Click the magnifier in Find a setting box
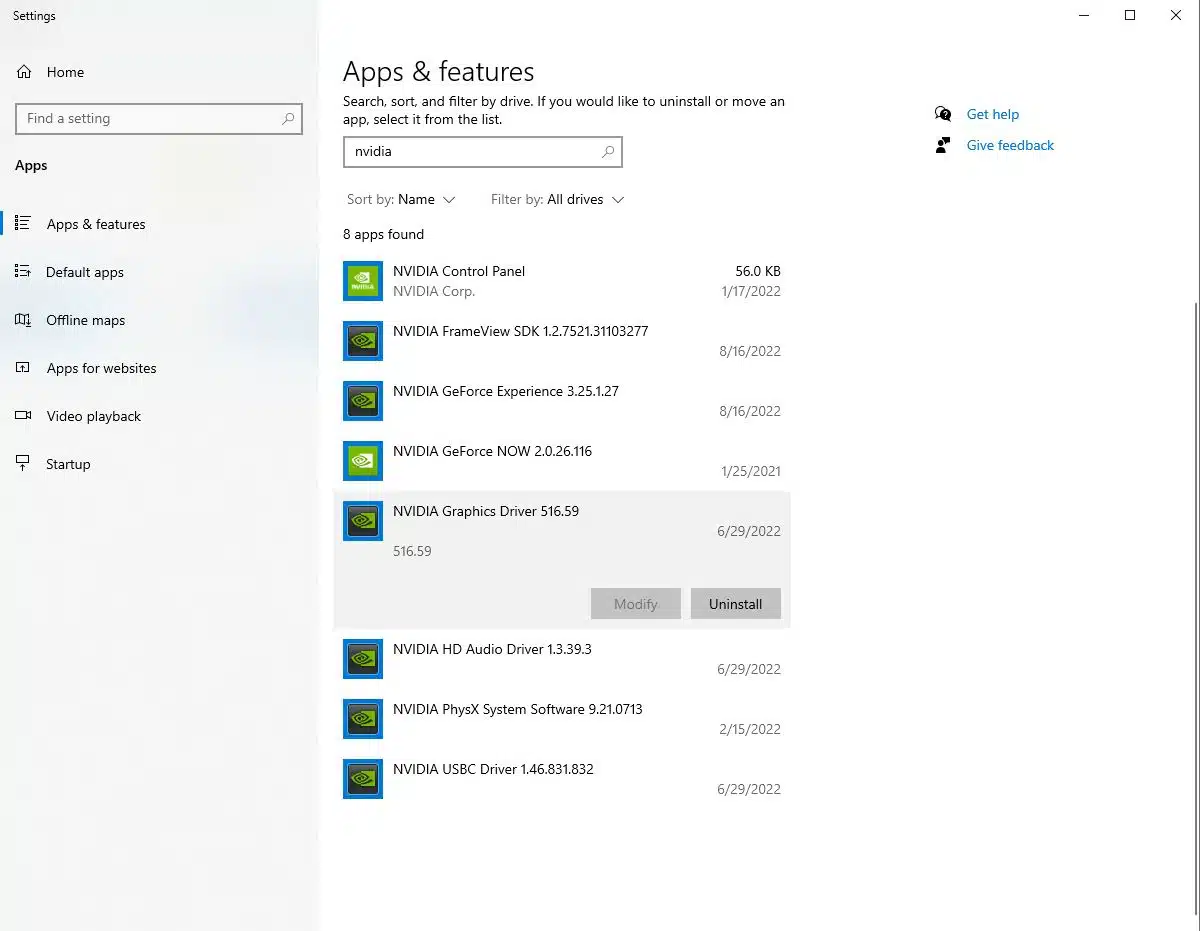Image resolution: width=1200 pixels, height=931 pixels. tap(288, 118)
